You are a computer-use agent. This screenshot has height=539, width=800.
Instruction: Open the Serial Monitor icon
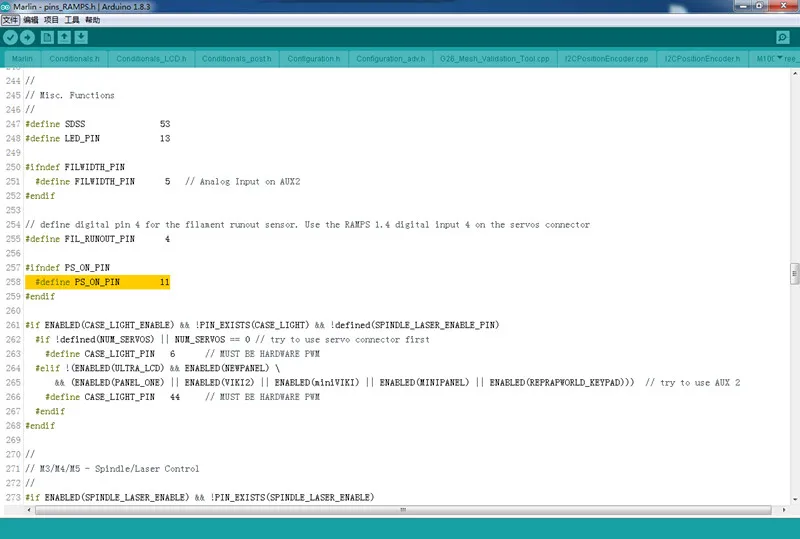click(x=782, y=37)
